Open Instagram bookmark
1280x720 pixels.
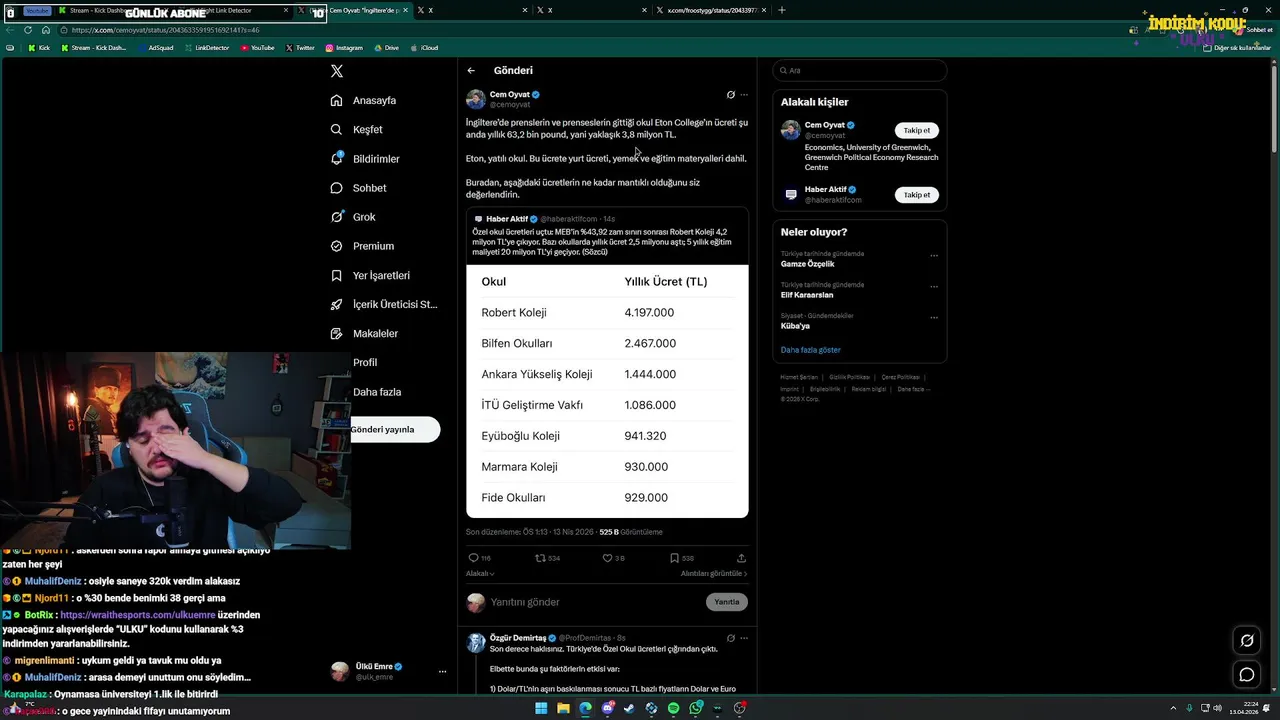click(345, 48)
